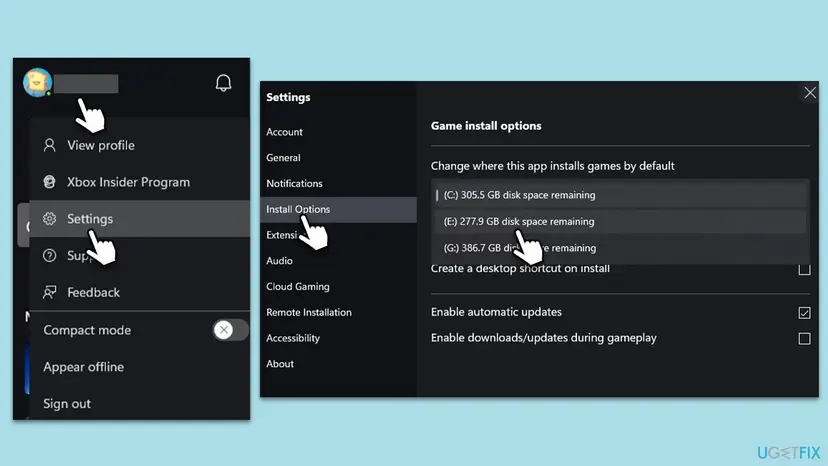828x466 pixels.
Task: Click the Game install options heading
Action: point(486,126)
